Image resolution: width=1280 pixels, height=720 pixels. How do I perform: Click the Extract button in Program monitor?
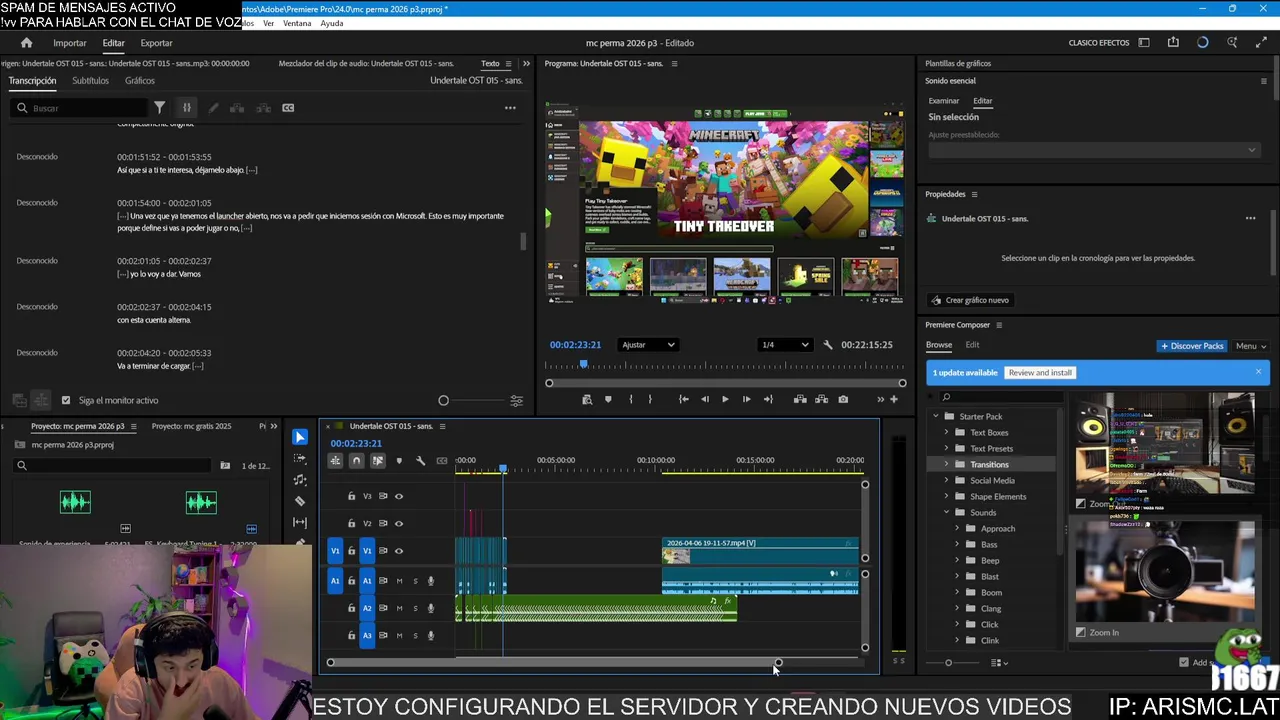pyautogui.click(x=822, y=399)
